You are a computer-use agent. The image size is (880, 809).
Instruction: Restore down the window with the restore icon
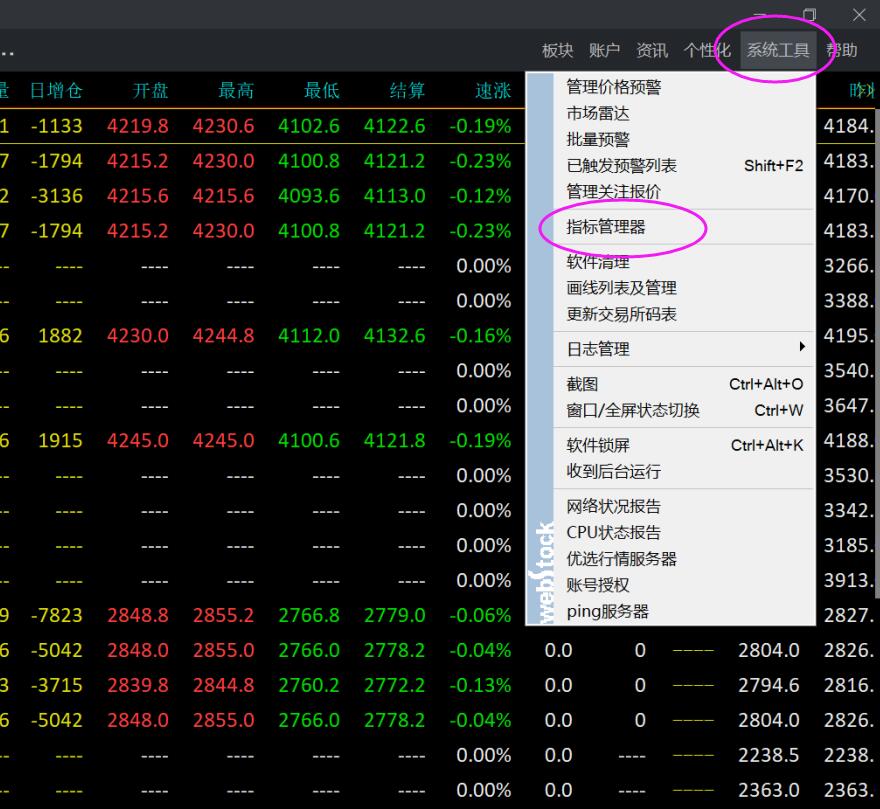(x=809, y=14)
